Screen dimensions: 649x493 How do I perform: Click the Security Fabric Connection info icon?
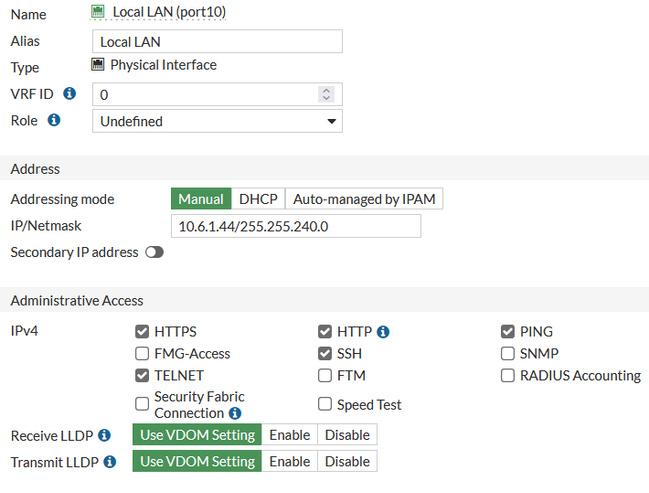pos(235,413)
